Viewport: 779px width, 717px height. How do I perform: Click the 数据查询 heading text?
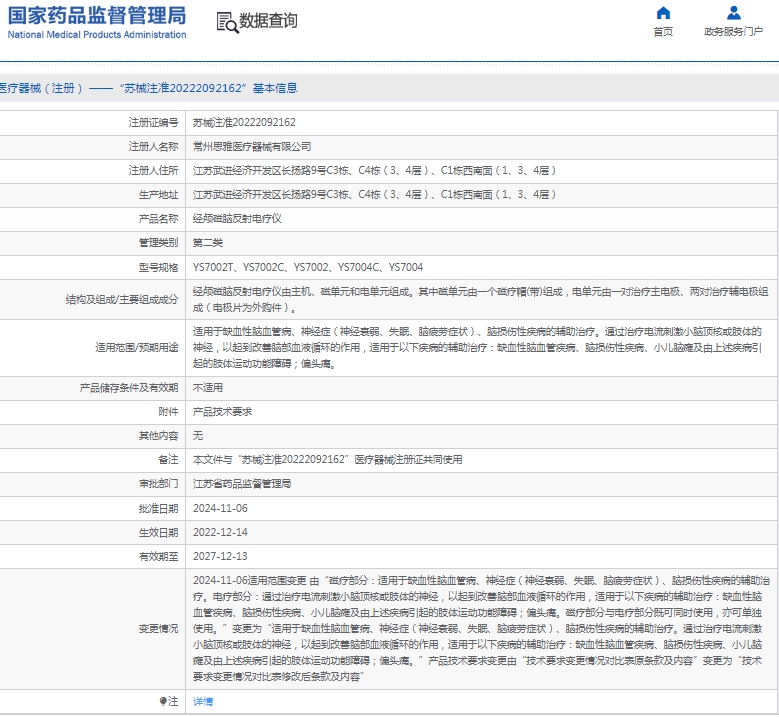click(268, 21)
